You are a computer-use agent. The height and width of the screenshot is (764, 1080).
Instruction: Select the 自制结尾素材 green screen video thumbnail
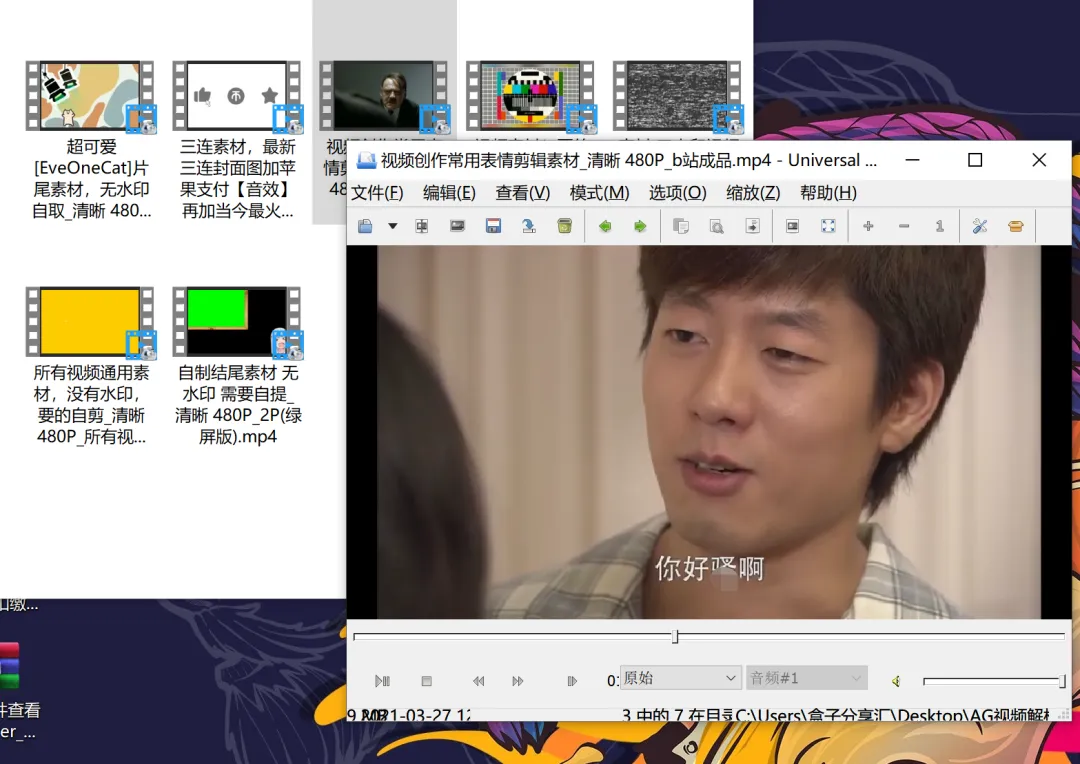(x=237, y=321)
